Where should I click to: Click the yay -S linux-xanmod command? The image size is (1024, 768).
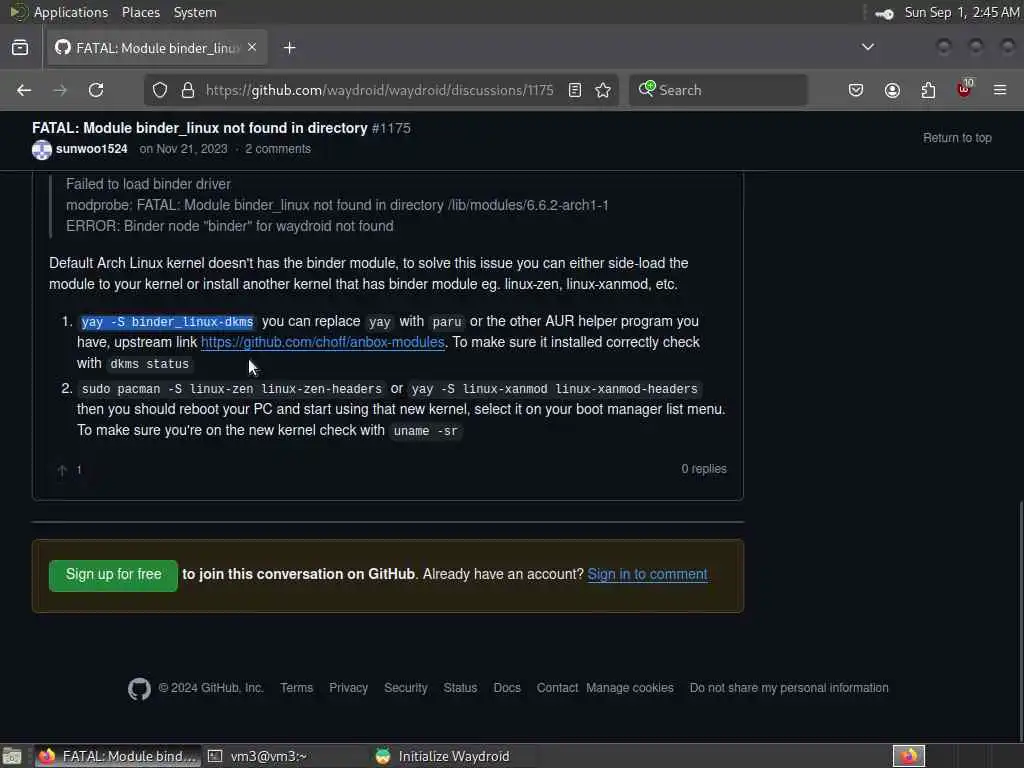pos(554,389)
